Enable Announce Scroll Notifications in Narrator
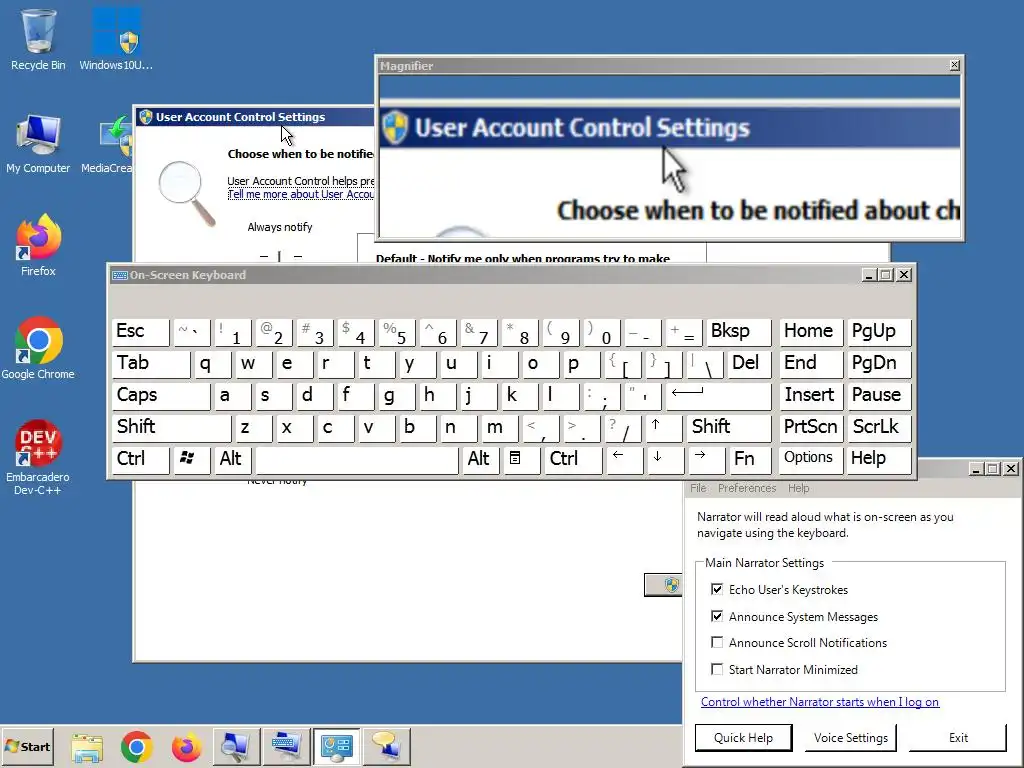The image size is (1024, 768). coord(717,643)
